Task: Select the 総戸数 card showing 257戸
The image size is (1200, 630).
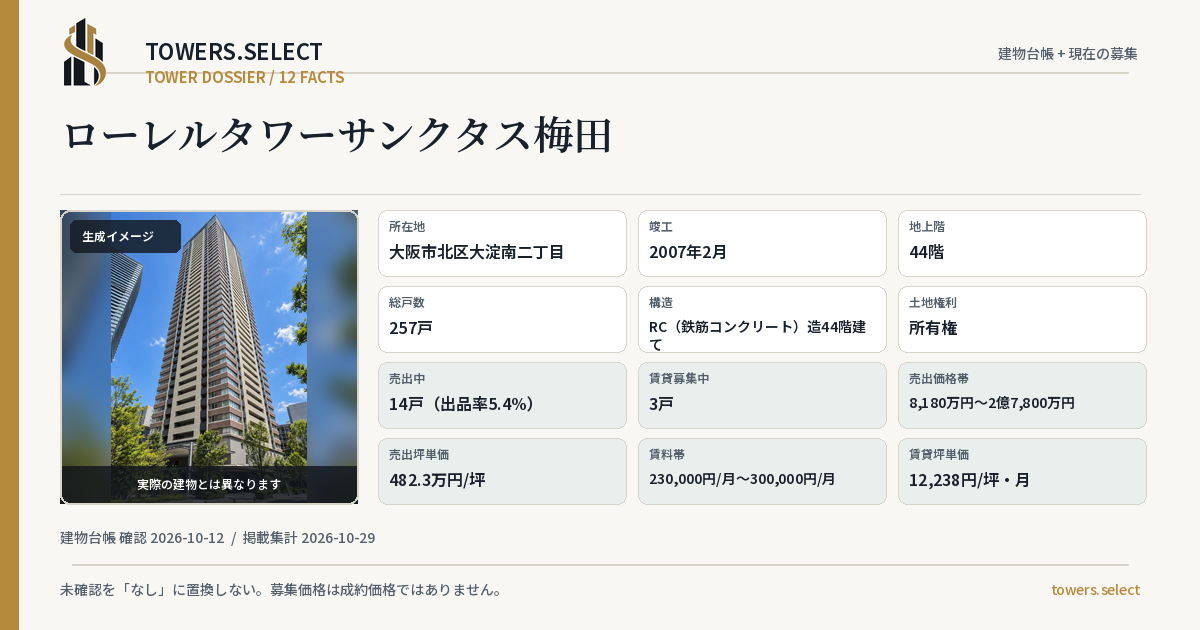Action: click(x=502, y=319)
